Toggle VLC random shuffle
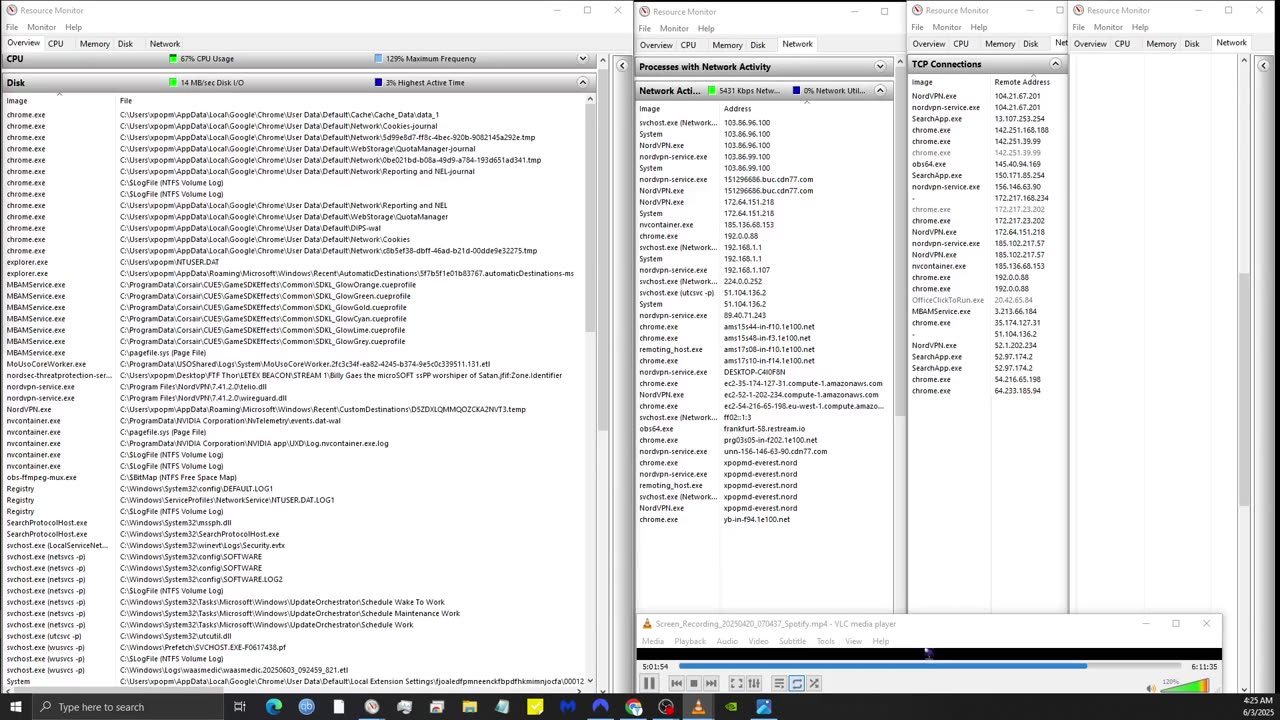The width and height of the screenshot is (1280, 720). 814,684
